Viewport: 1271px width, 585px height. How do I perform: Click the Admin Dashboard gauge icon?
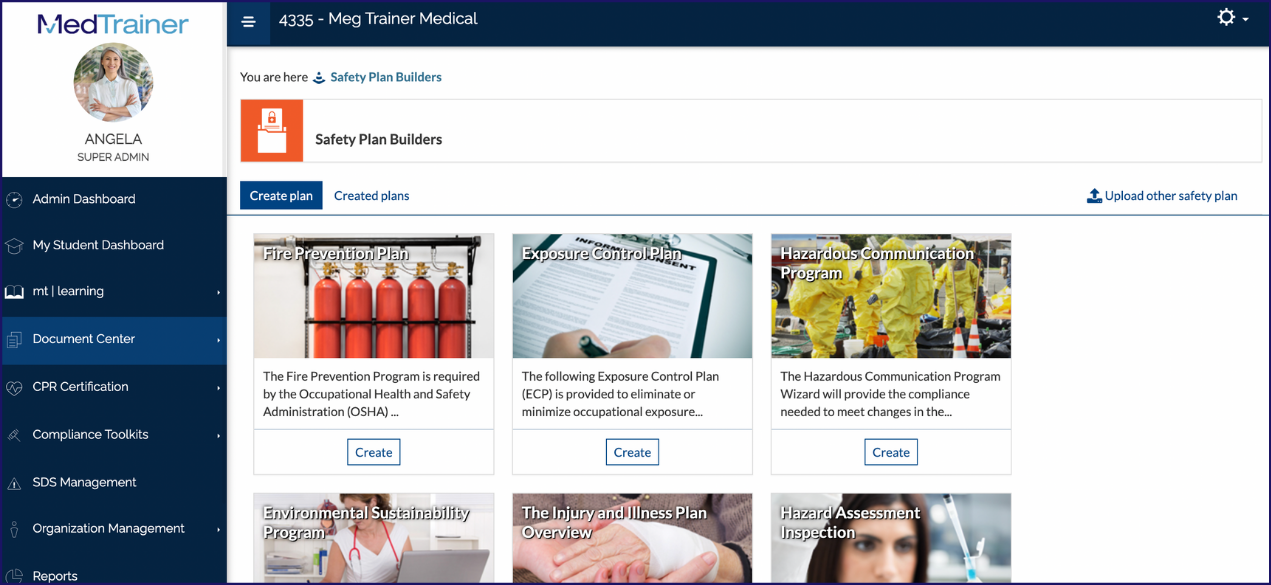tap(14, 200)
